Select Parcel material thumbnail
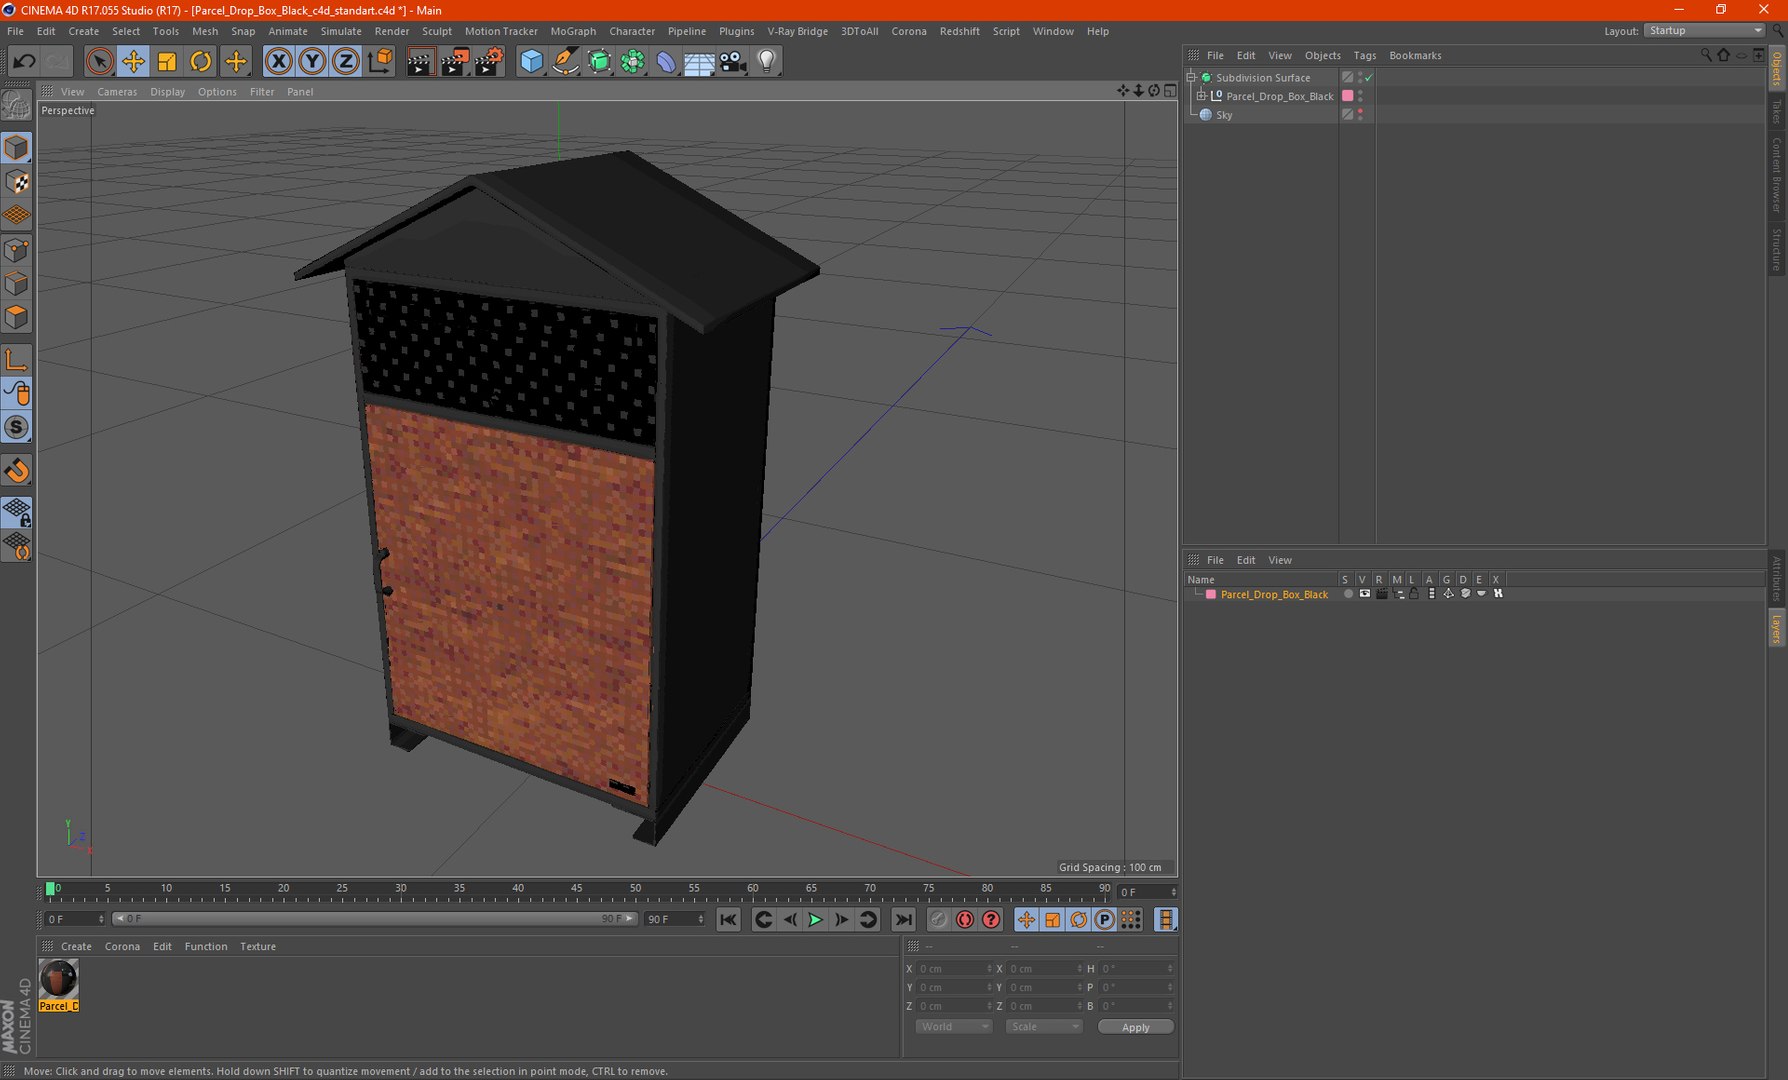The width and height of the screenshot is (1788, 1080). click(58, 979)
